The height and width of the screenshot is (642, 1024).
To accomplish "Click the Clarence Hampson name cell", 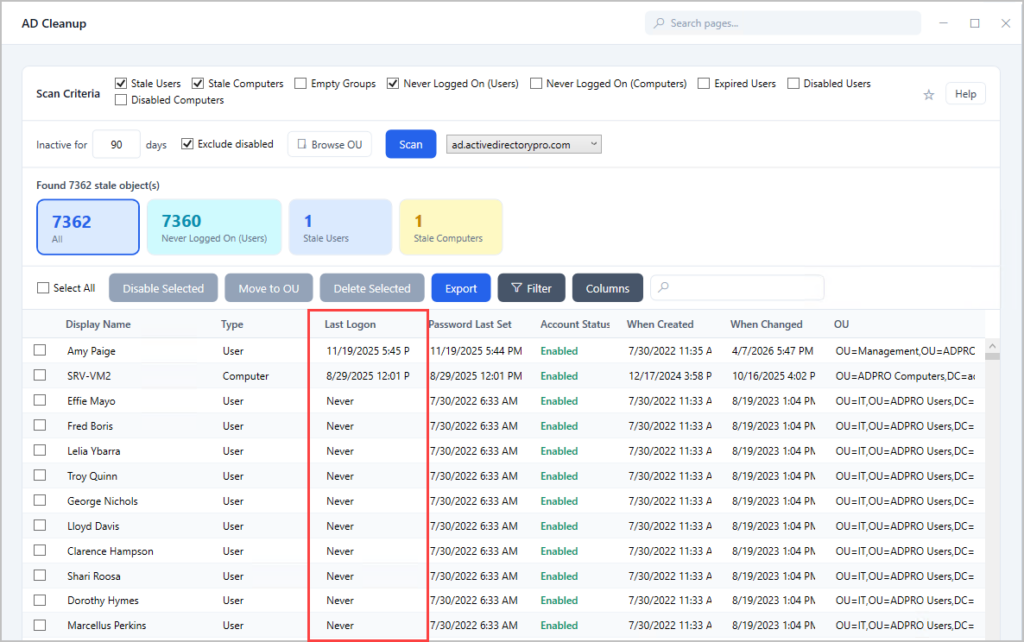I will [x=110, y=551].
